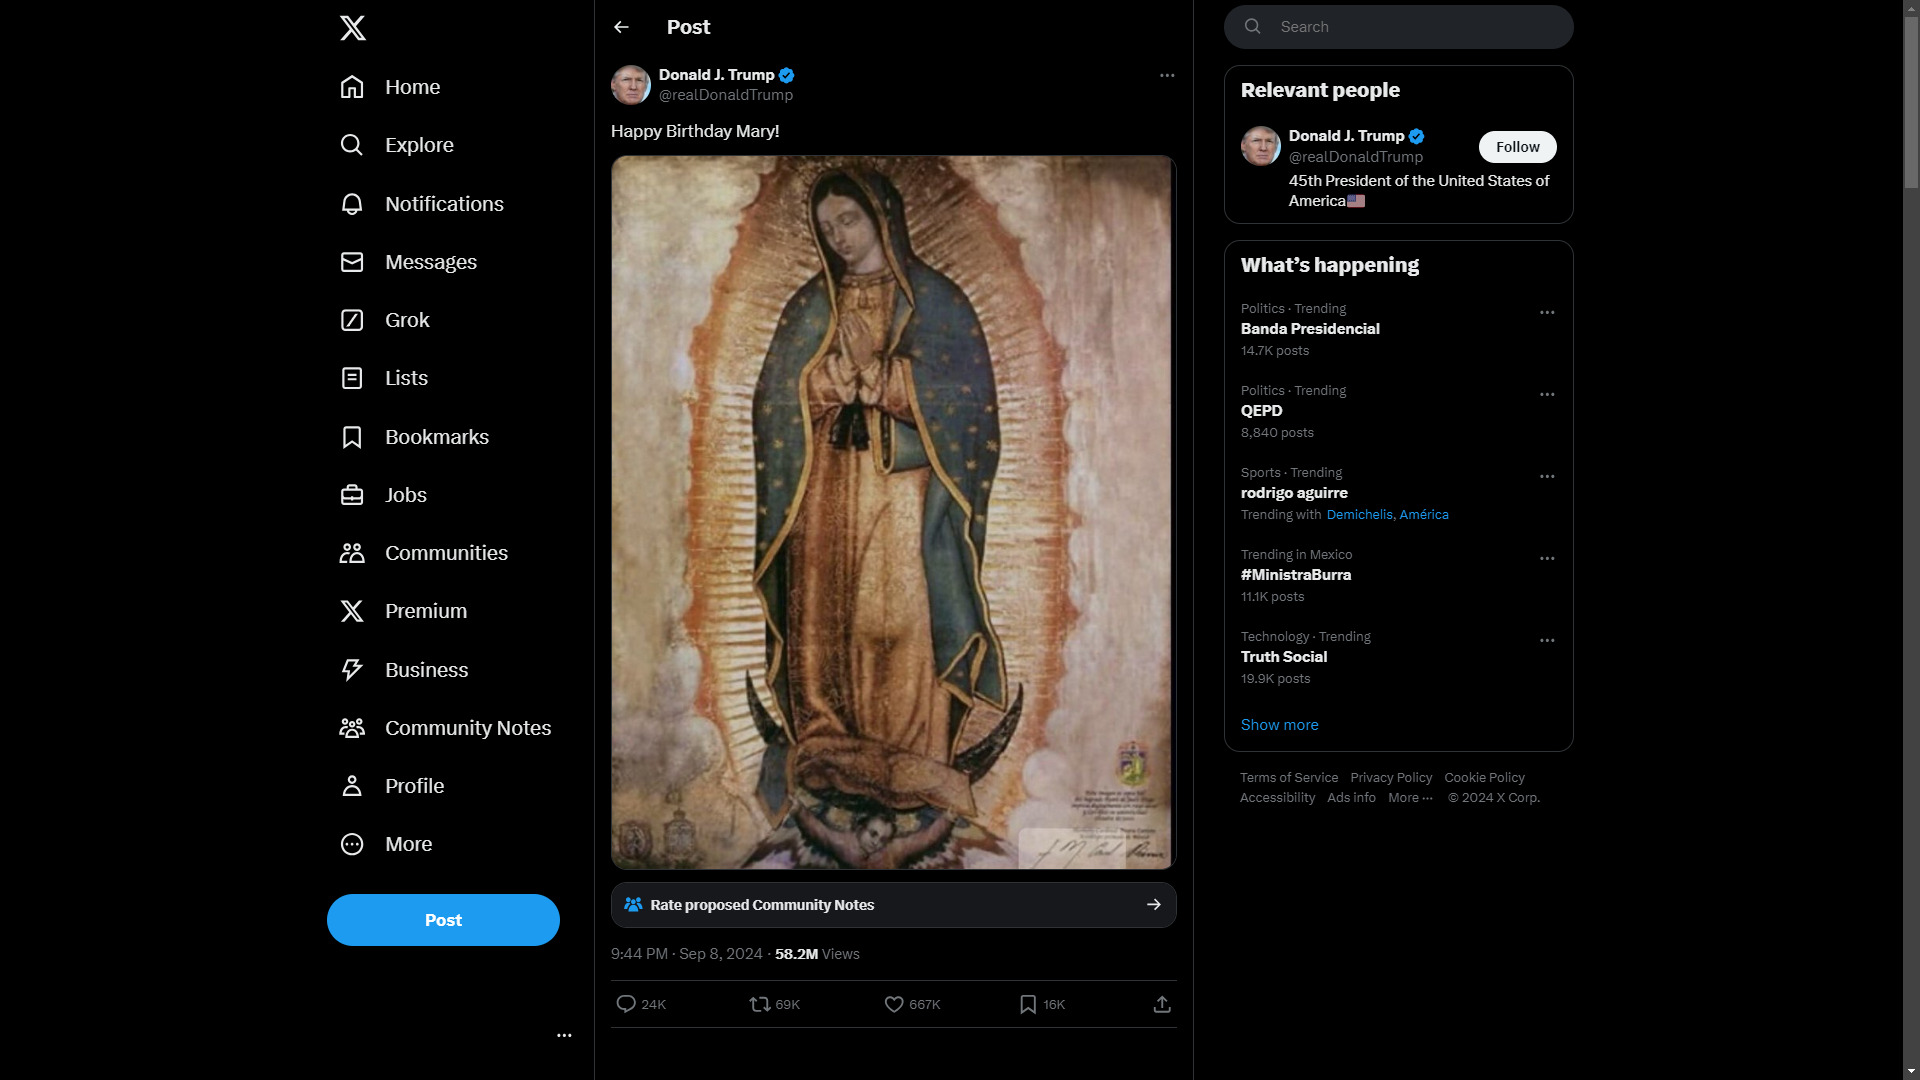Click the X logo icon
The width and height of the screenshot is (1920, 1080).
point(352,28)
